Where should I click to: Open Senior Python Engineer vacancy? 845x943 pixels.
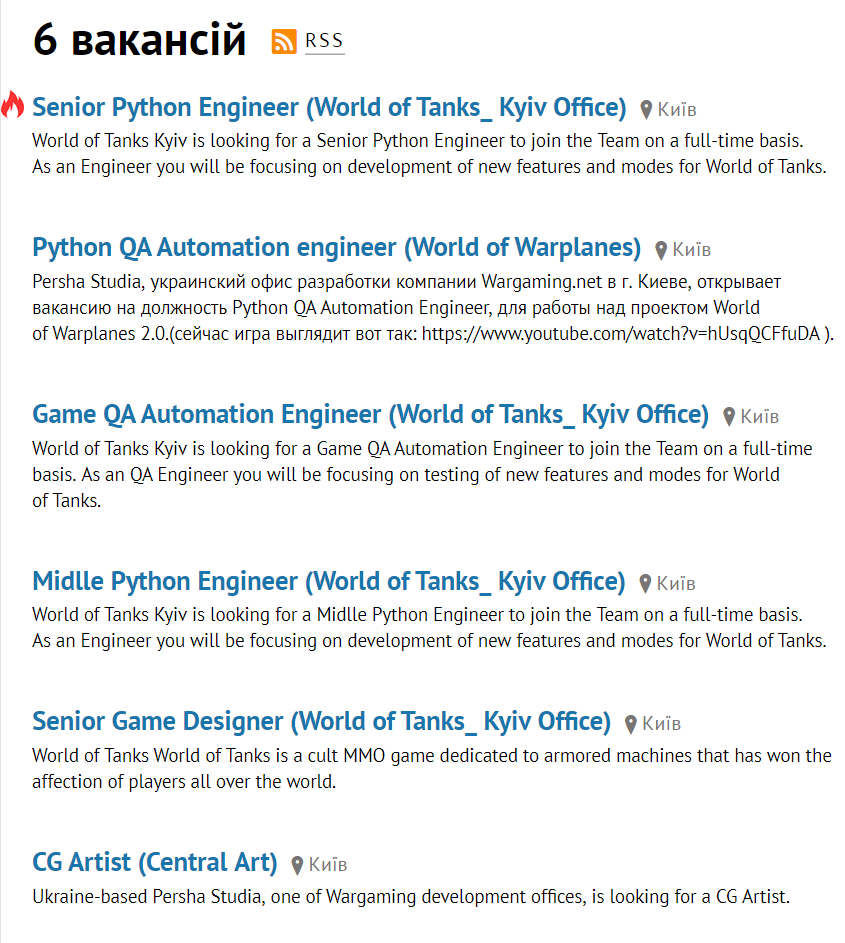[x=329, y=108]
